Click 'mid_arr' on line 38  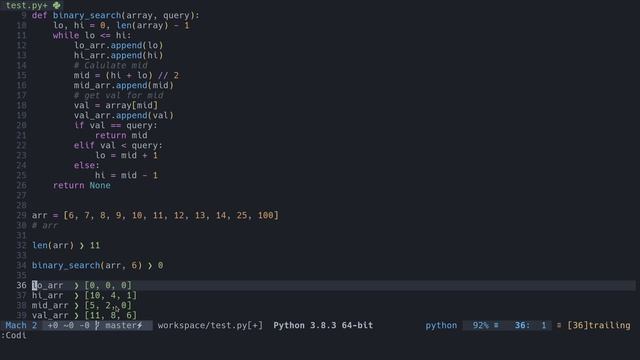coord(50,305)
